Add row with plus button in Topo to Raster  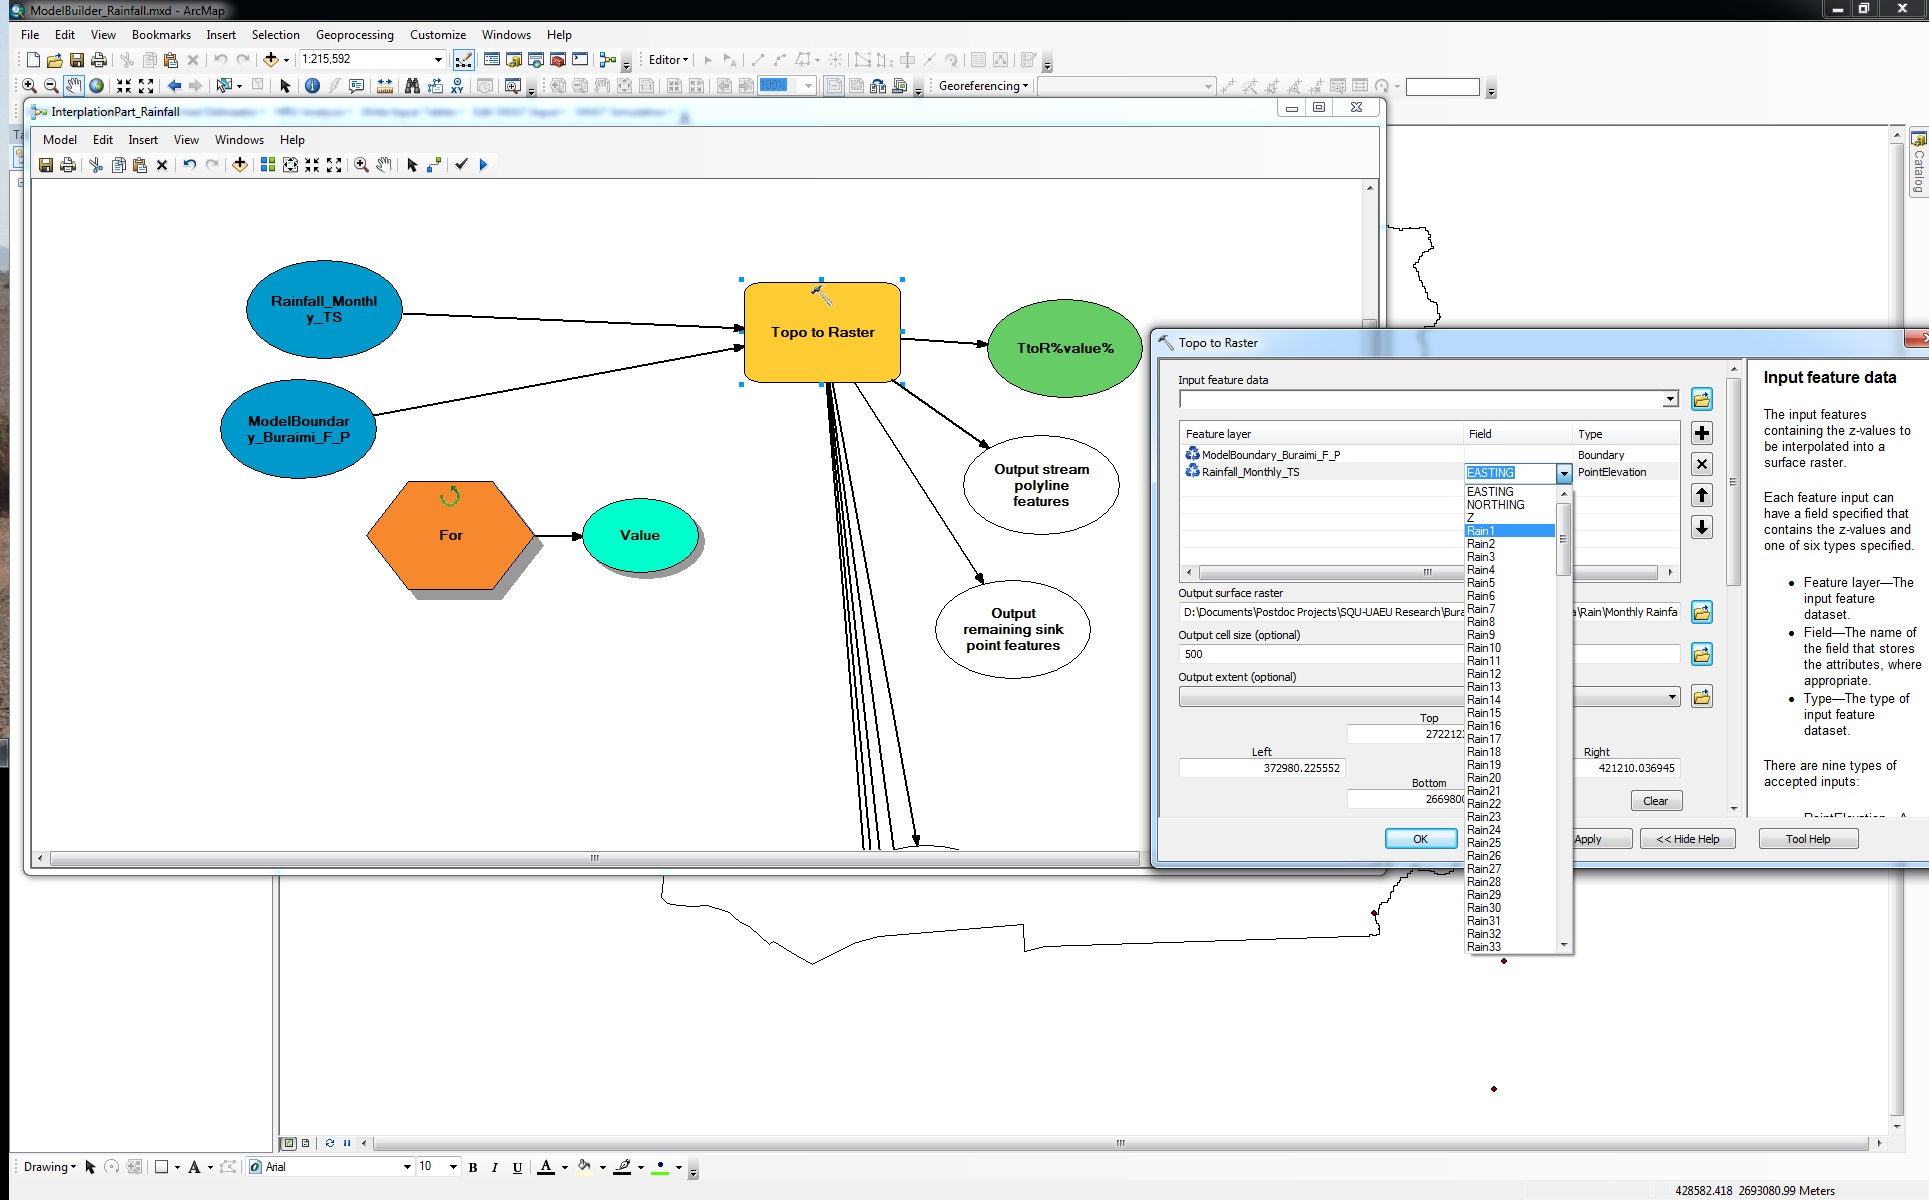coord(1701,433)
